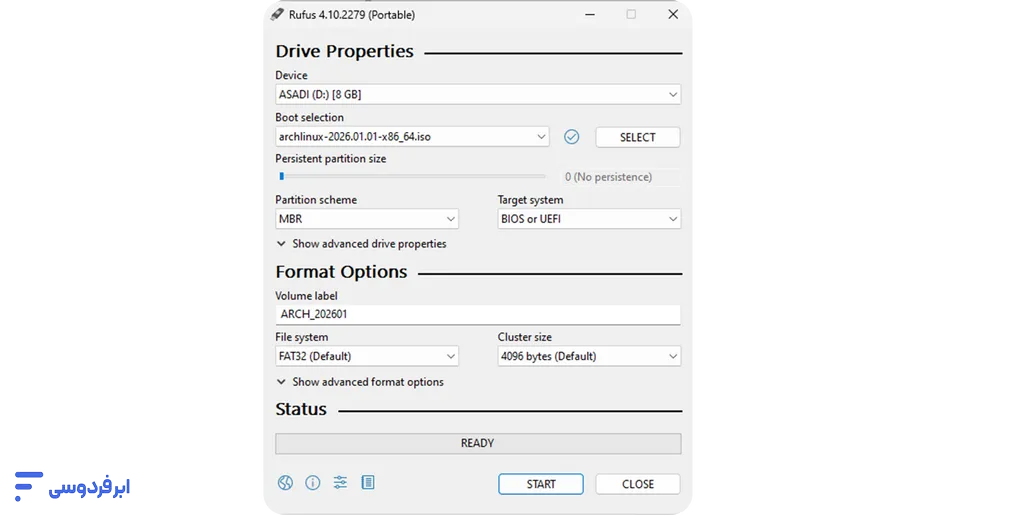Open the Target system dropdown
Viewport: 1024px width, 515px height.
pos(589,219)
